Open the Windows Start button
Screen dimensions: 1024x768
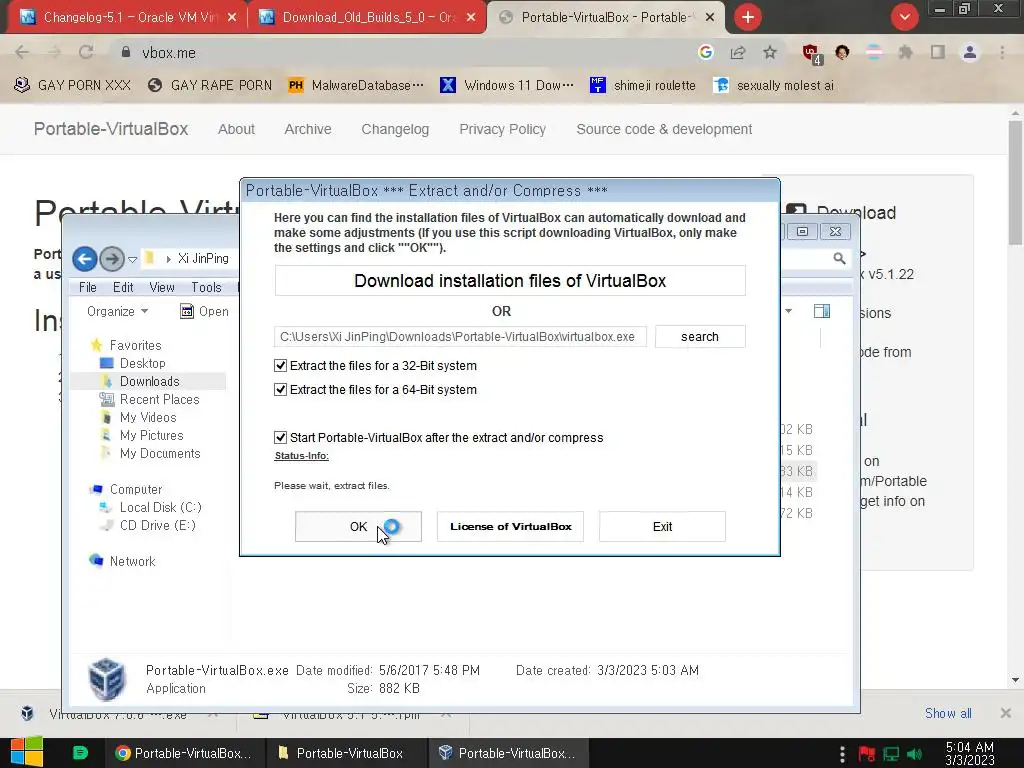[27, 752]
